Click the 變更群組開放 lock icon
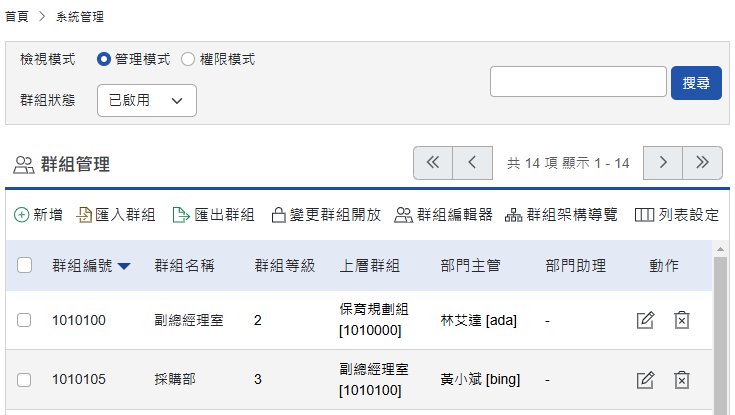Image resolution: width=735 pixels, height=415 pixels. point(279,215)
